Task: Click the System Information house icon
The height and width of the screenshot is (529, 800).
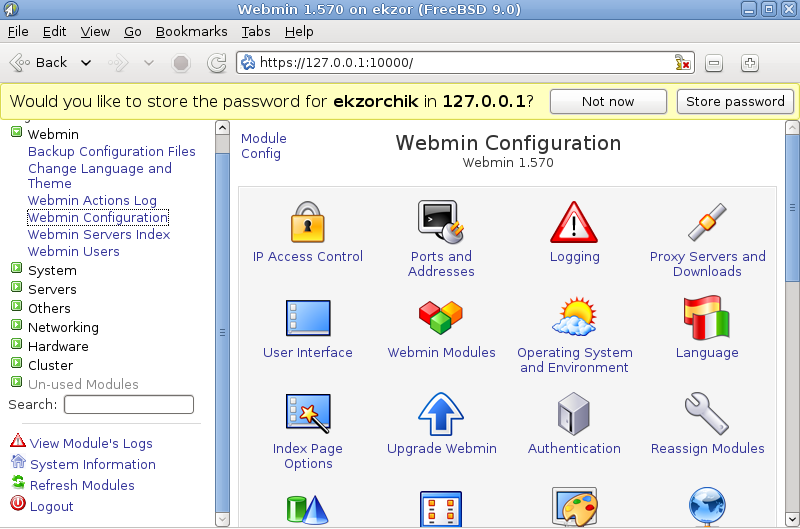Action: [18, 461]
